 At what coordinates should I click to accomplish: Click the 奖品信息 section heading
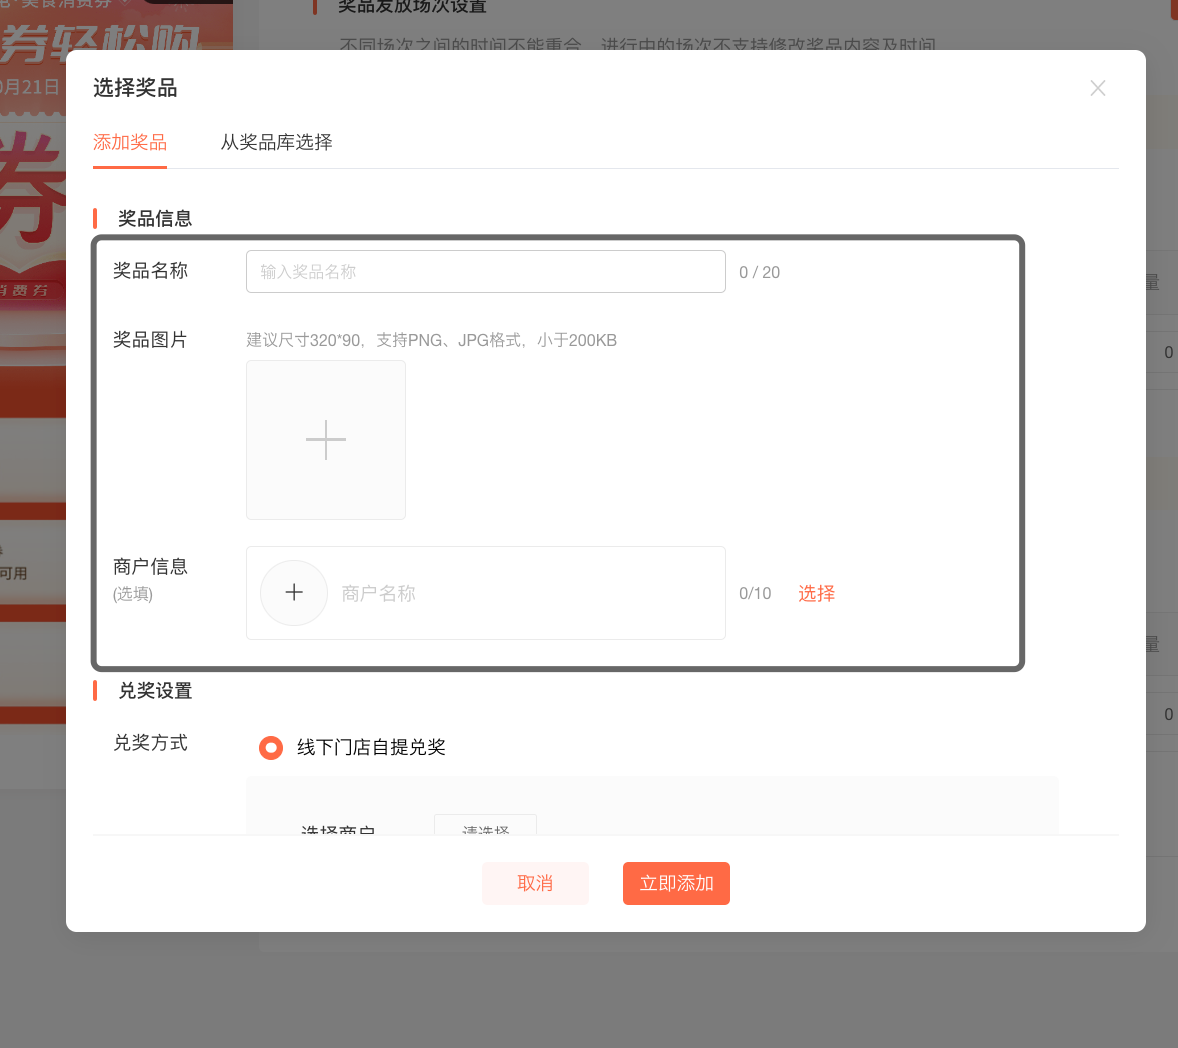coord(155,219)
